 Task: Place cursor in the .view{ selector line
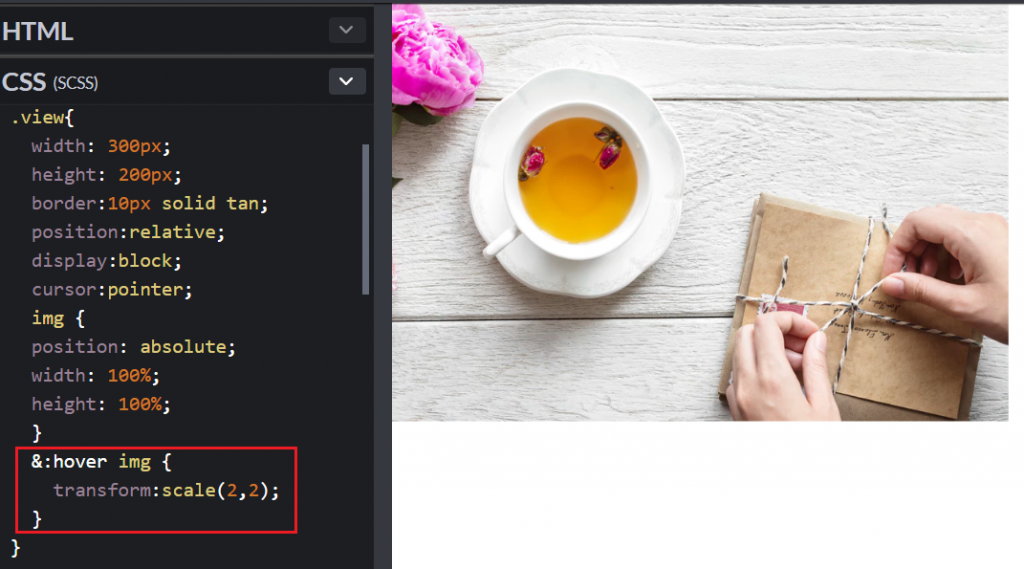coord(42,118)
